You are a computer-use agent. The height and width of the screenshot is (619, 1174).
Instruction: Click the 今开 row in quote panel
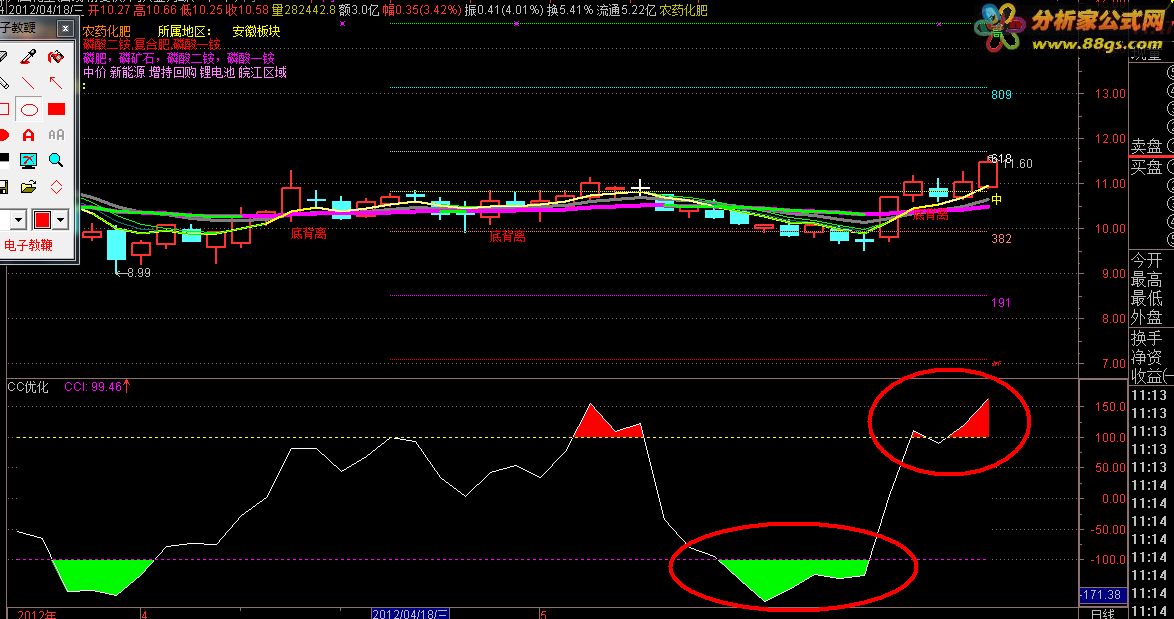click(1147, 260)
